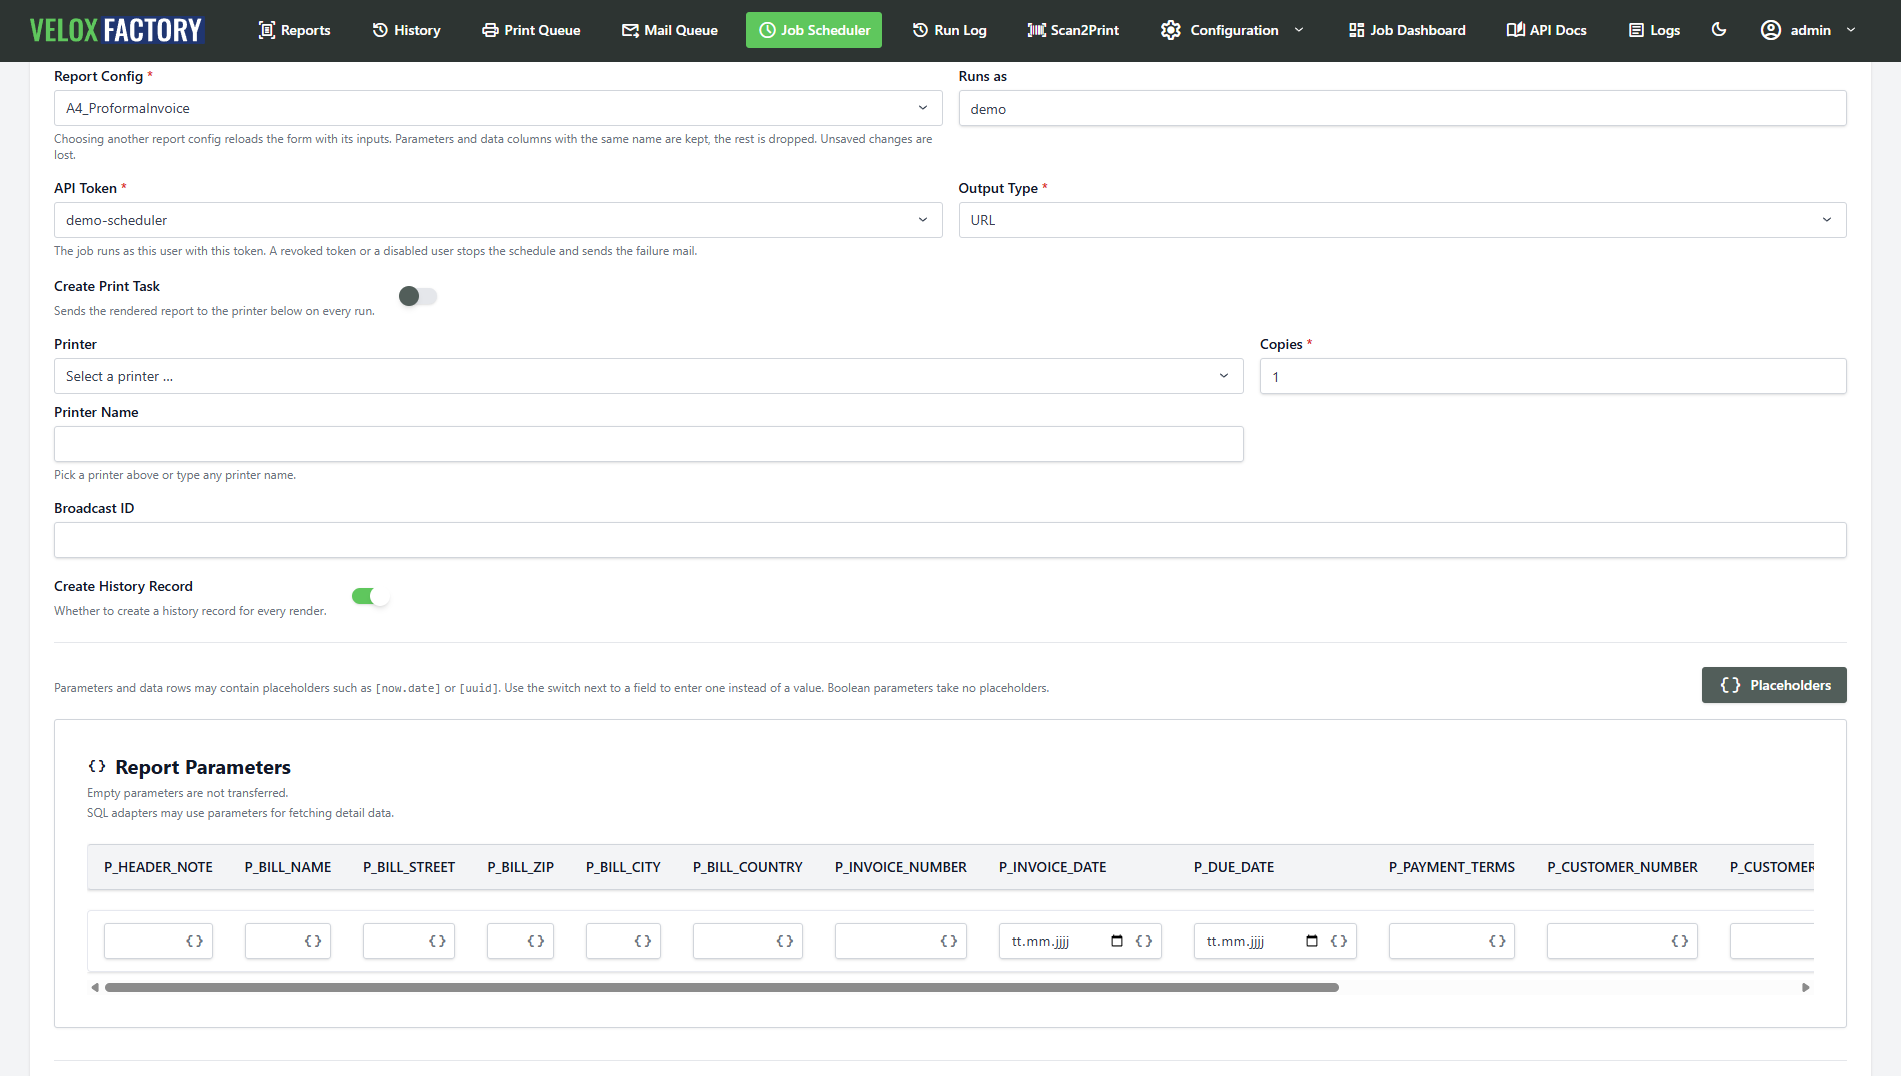
Task: Open the API Token dropdown
Action: click(x=498, y=220)
